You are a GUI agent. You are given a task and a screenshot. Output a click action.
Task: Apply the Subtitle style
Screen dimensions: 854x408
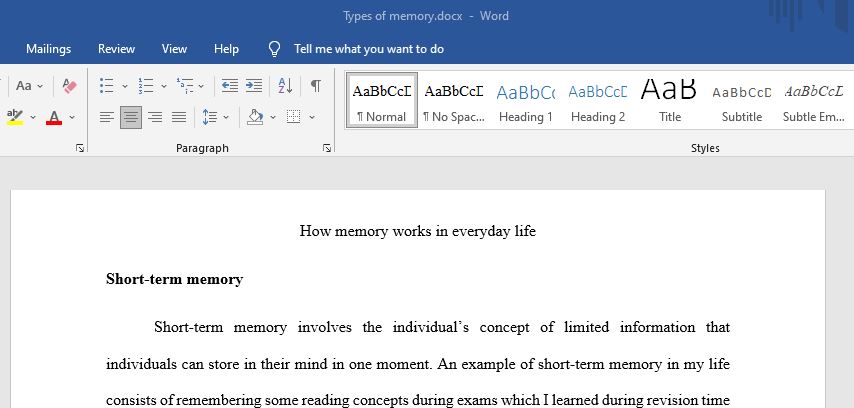[x=741, y=100]
